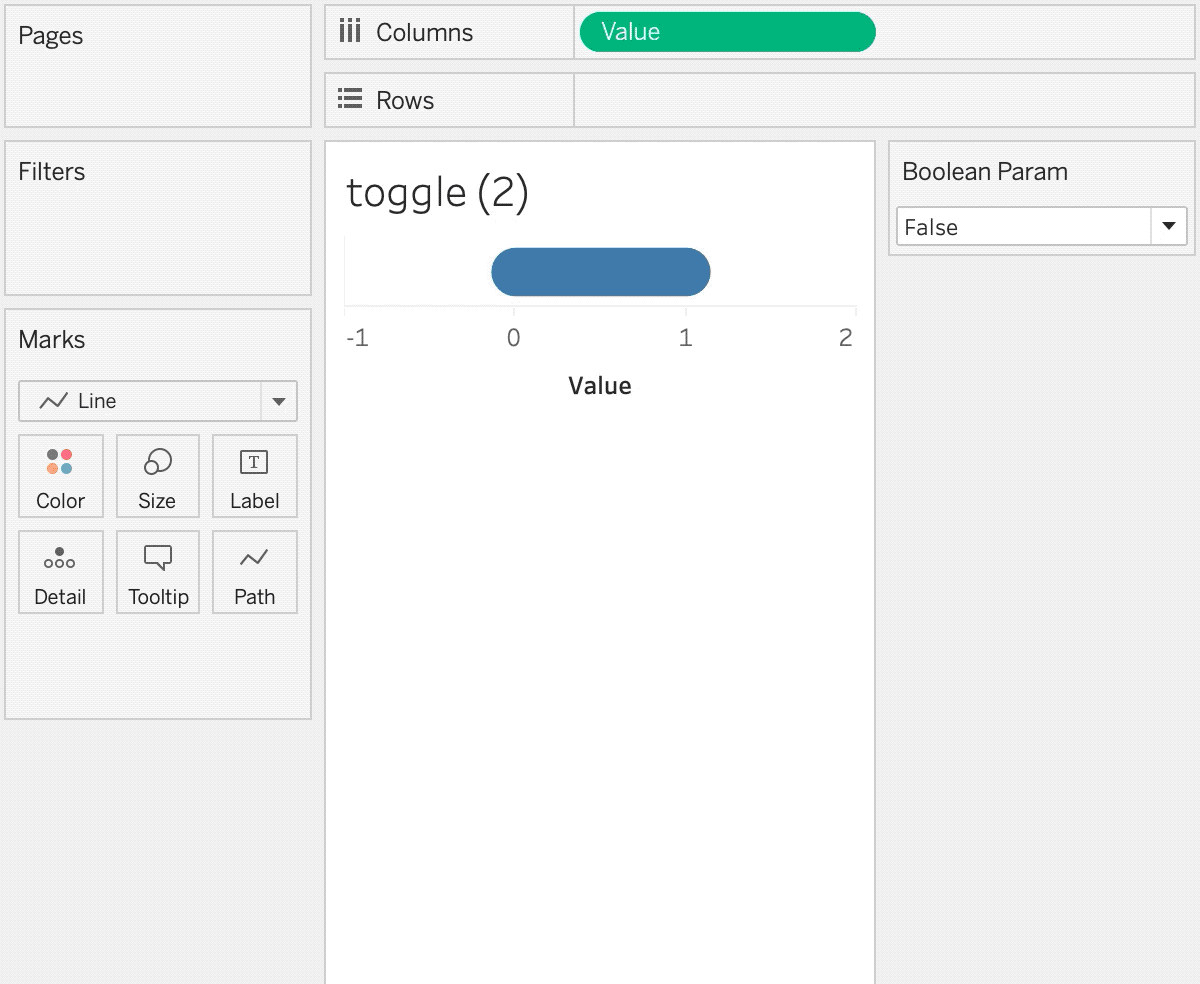Open the Tooltip marks card

point(158,572)
